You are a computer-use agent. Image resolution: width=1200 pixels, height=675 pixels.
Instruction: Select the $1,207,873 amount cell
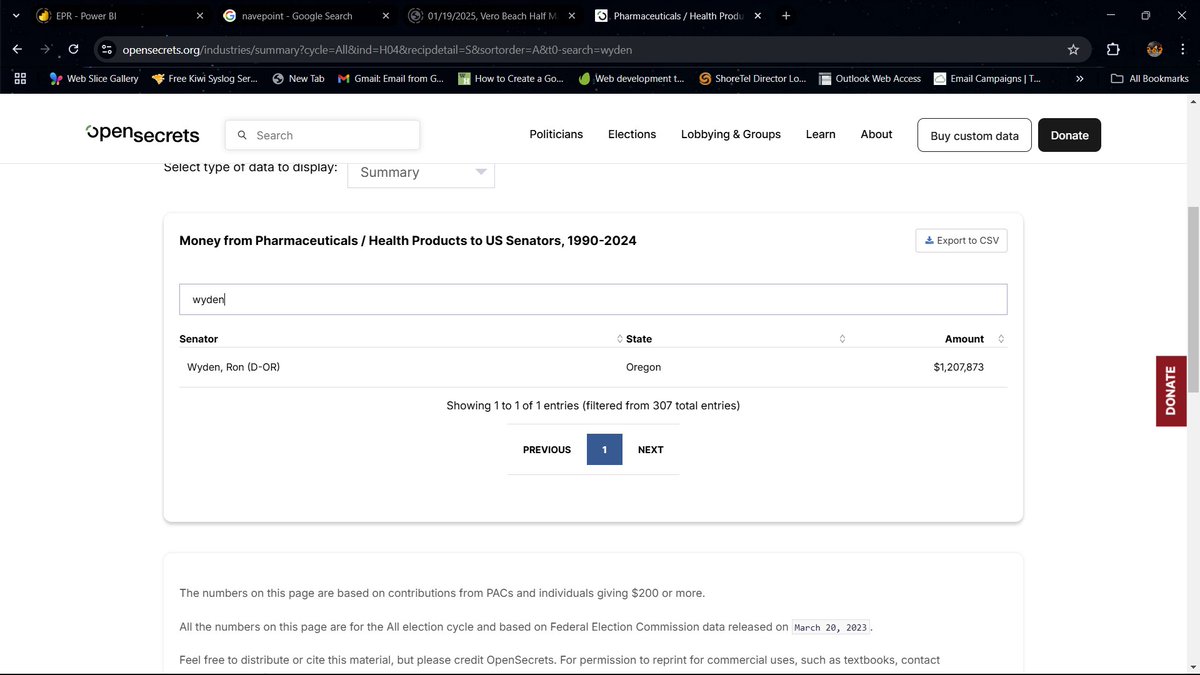click(958, 367)
